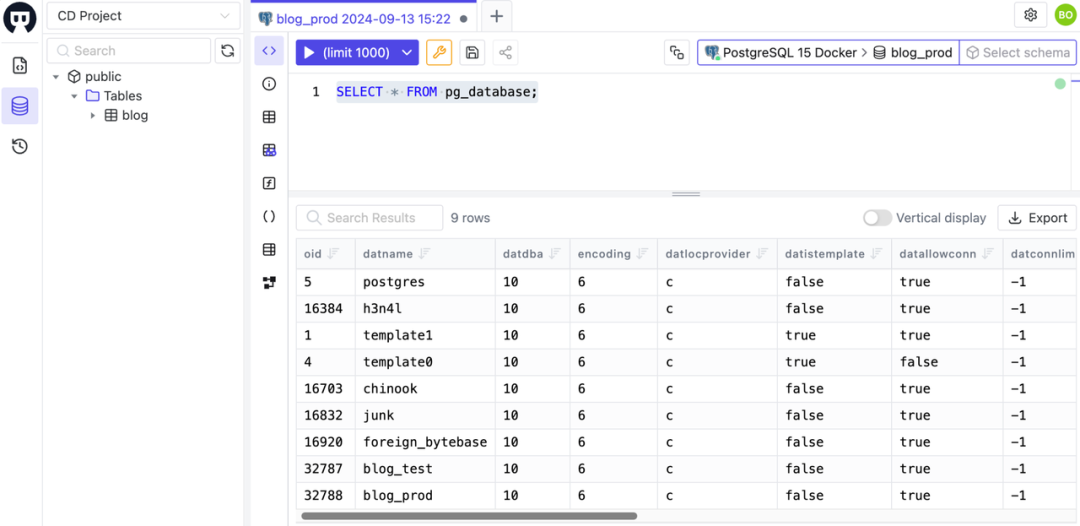Screen dimensions: 1080x526
Task: Show the views panel icon
Action: (269, 150)
